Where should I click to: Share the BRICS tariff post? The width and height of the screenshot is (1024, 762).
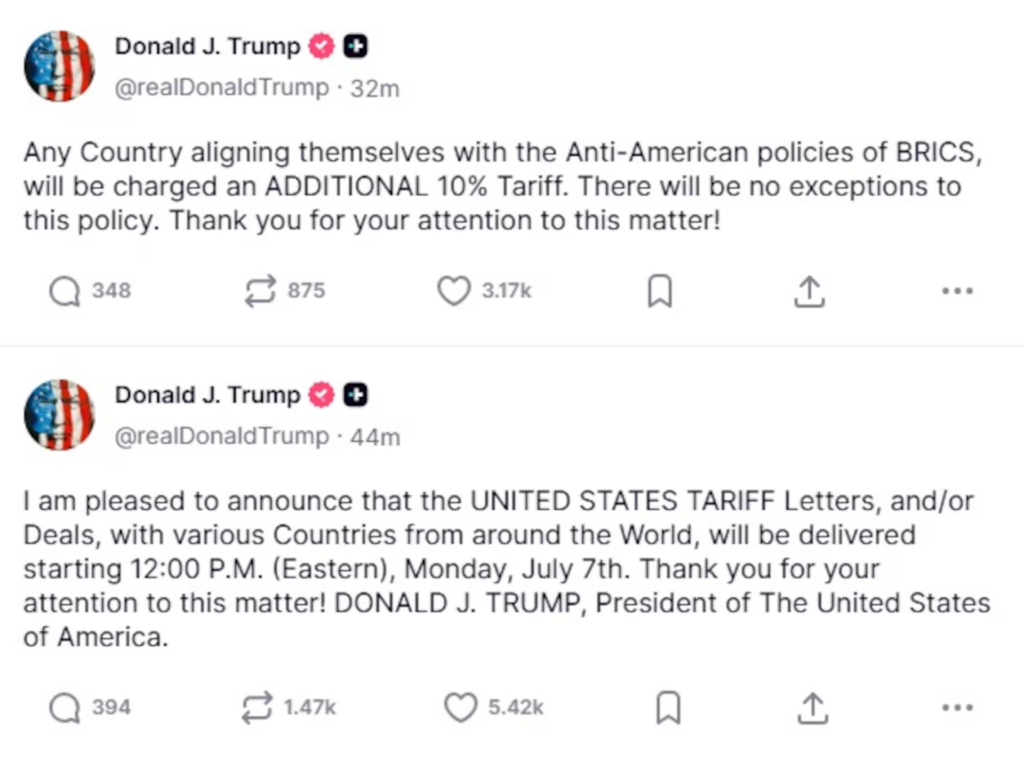[808, 291]
